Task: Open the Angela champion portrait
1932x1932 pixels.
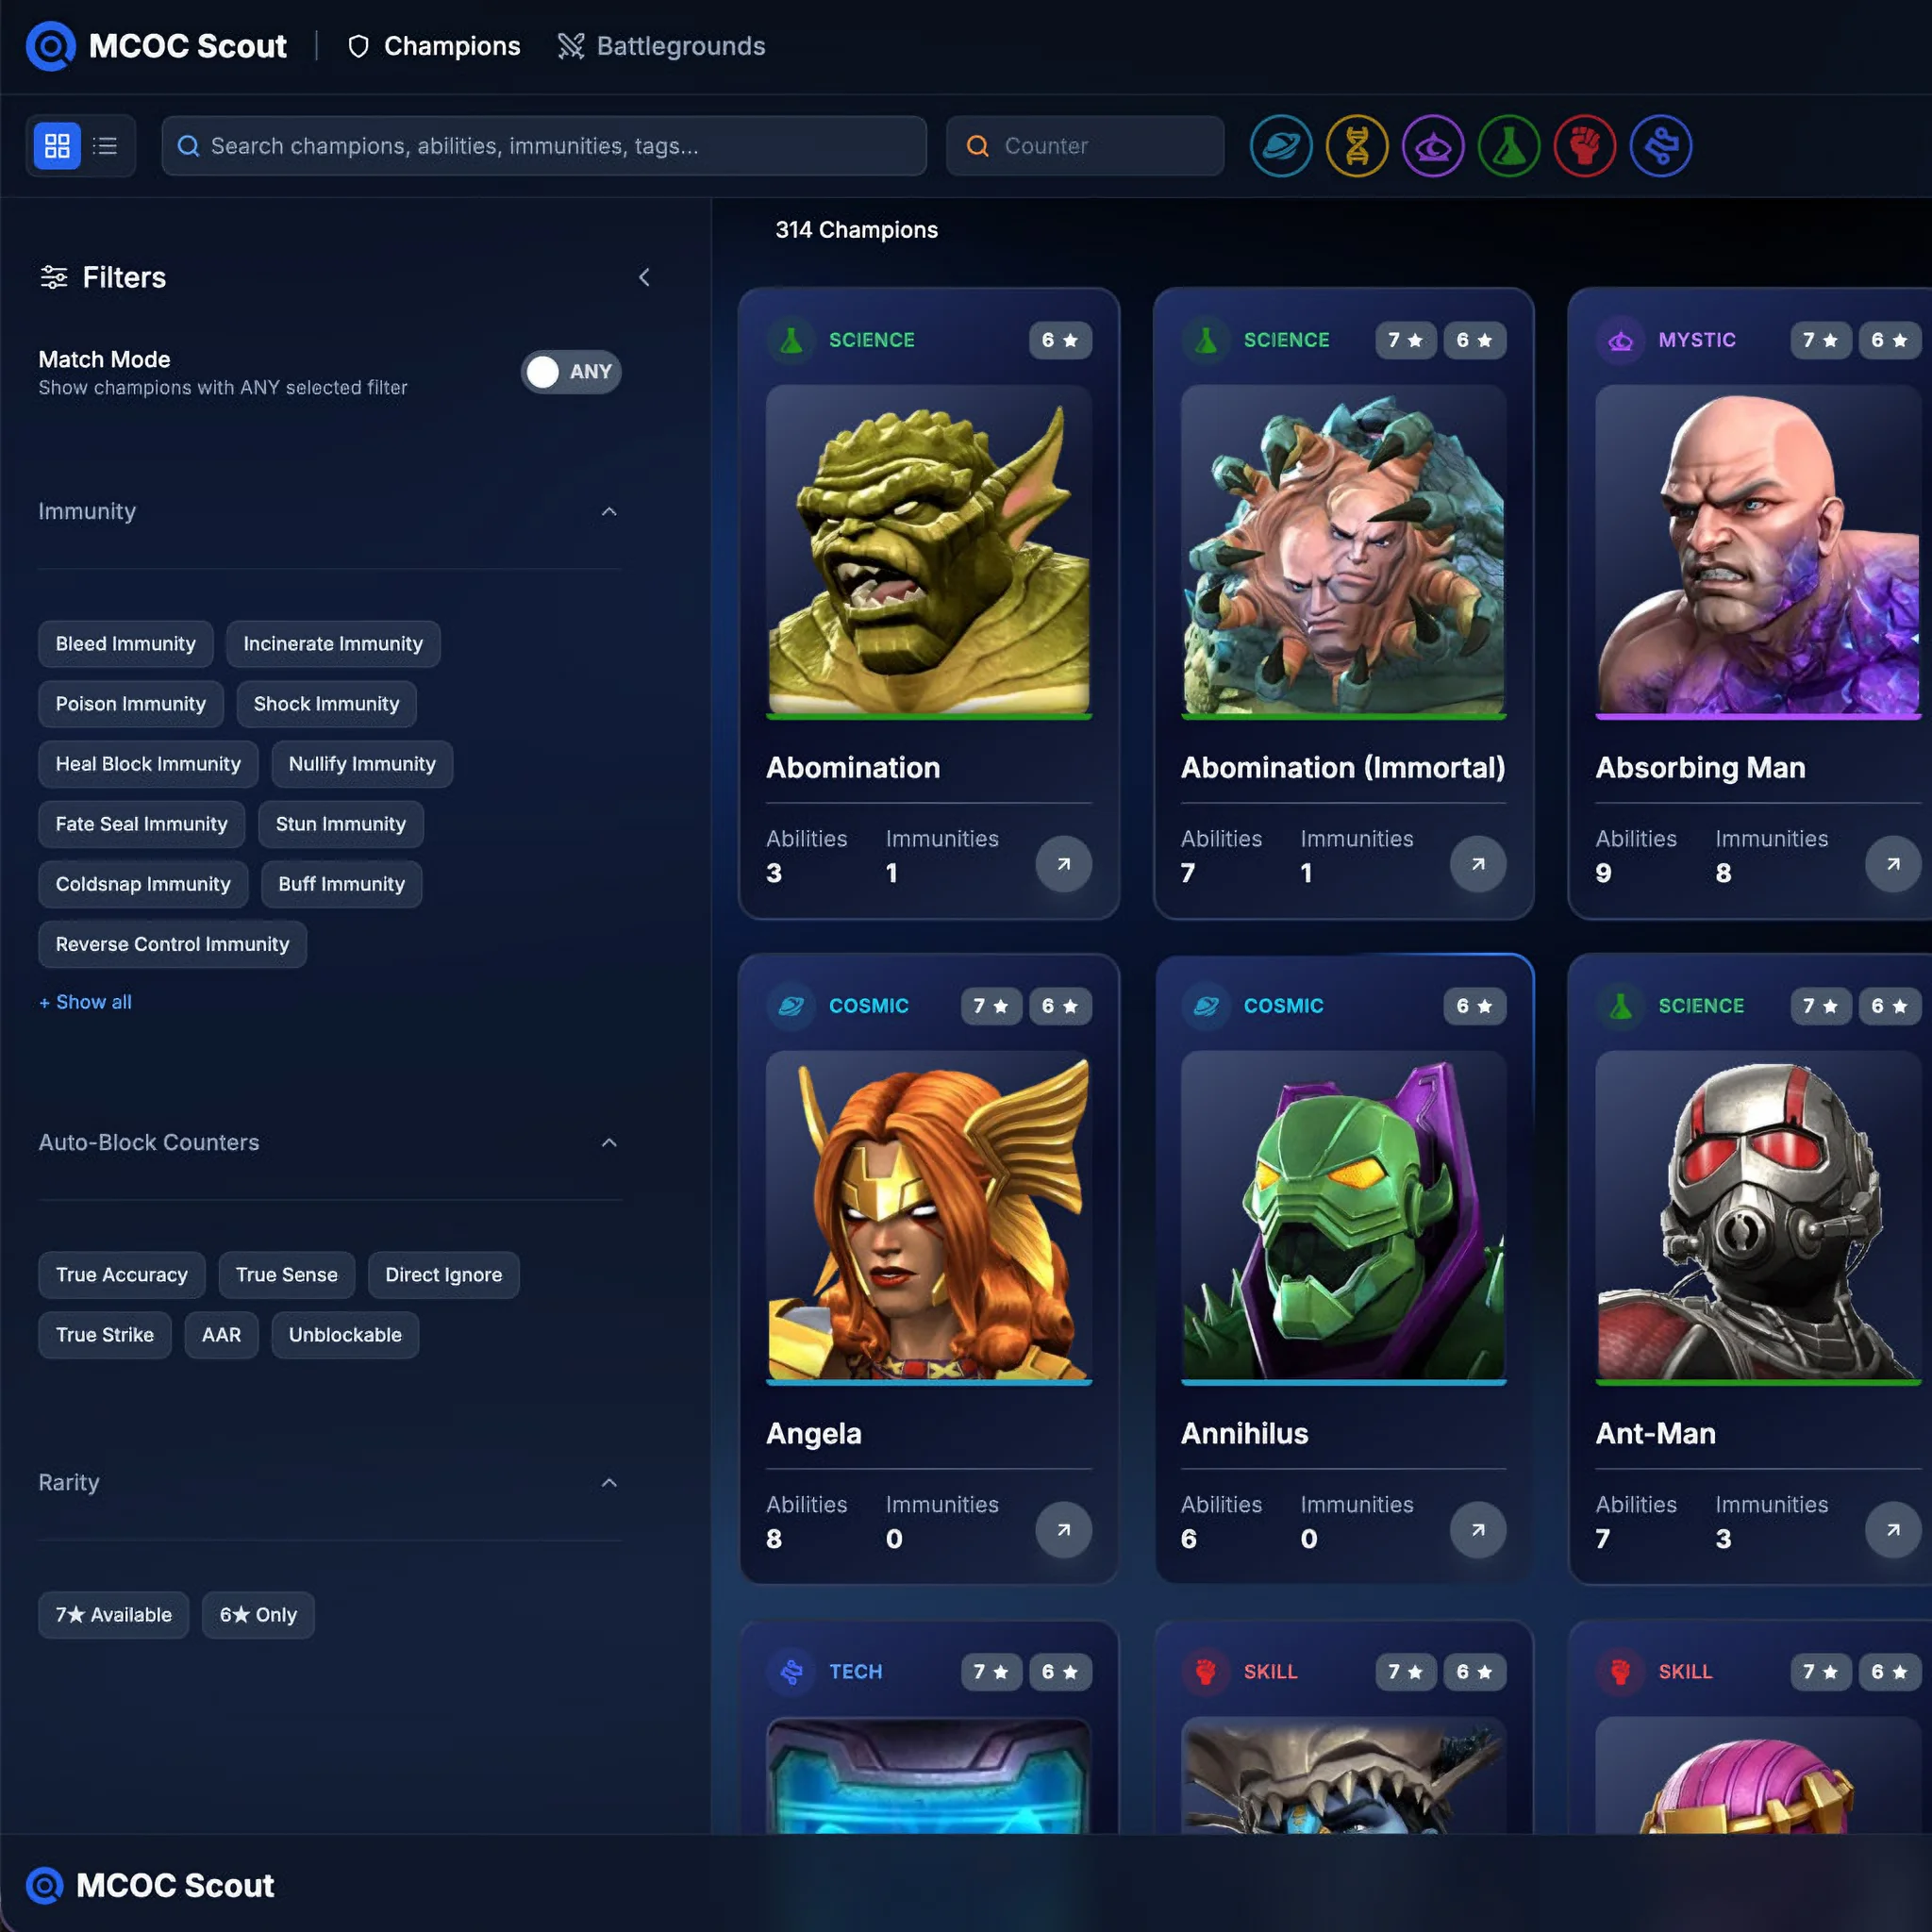Action: point(929,1217)
